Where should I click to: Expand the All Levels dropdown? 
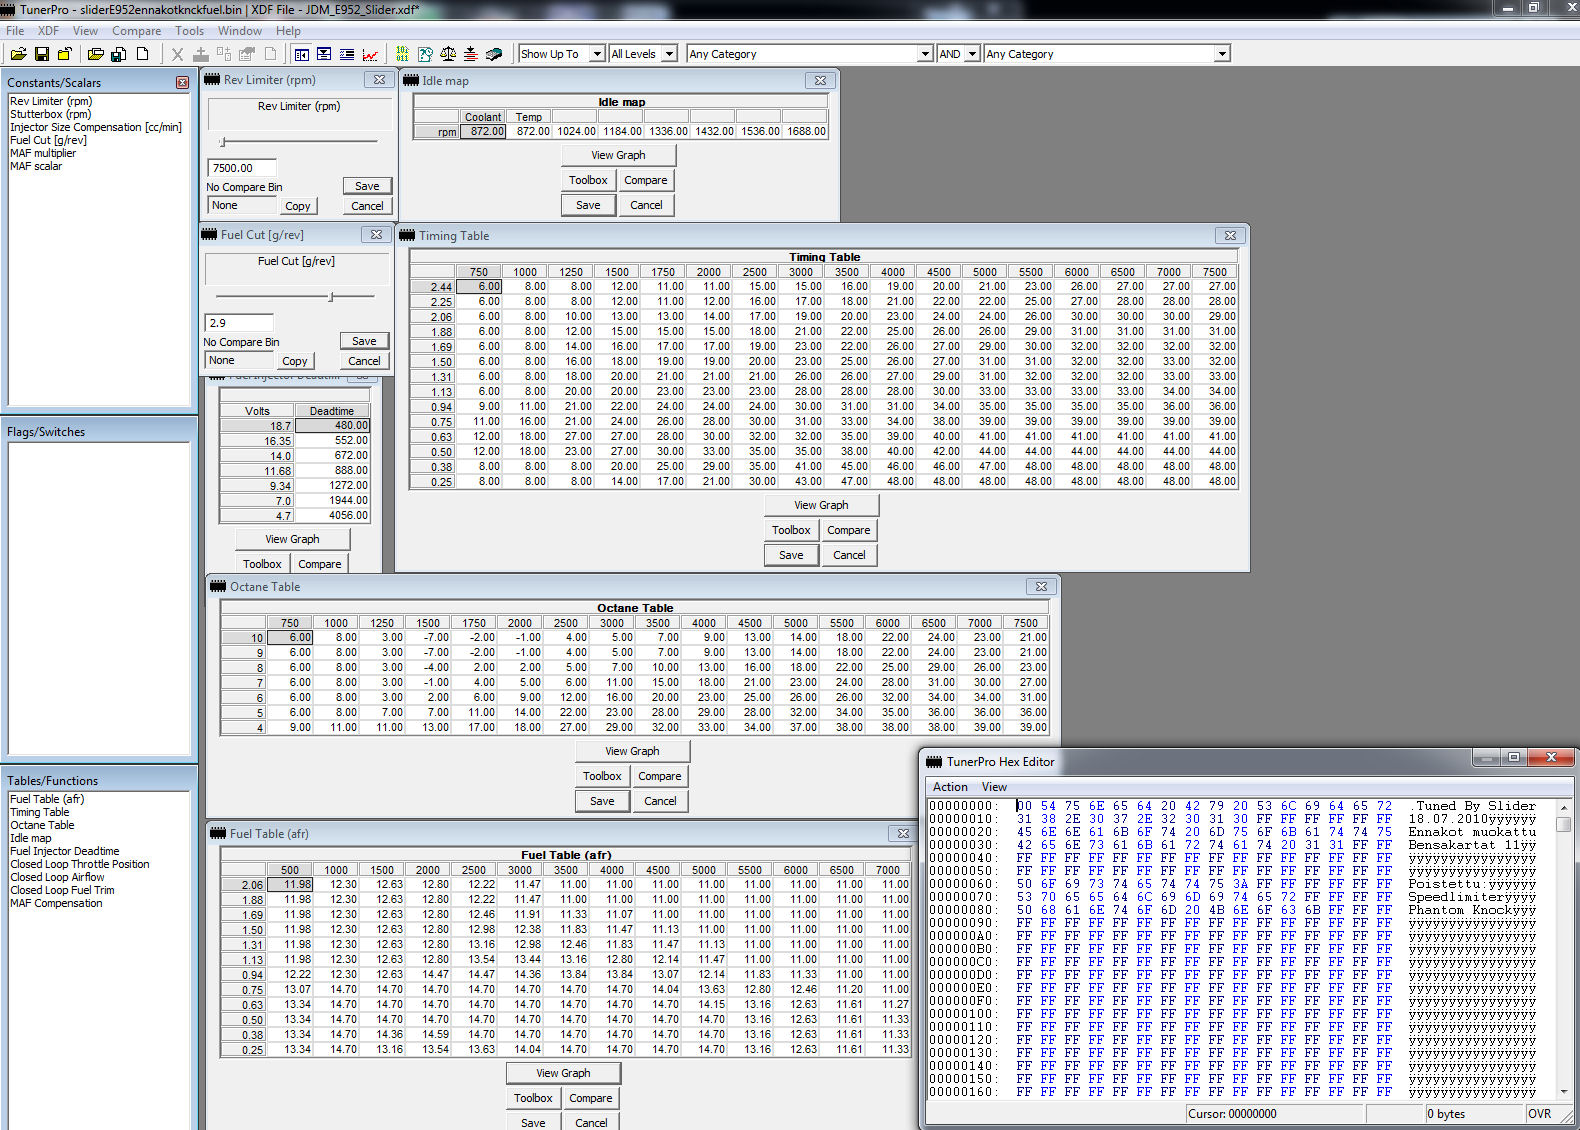(x=669, y=54)
